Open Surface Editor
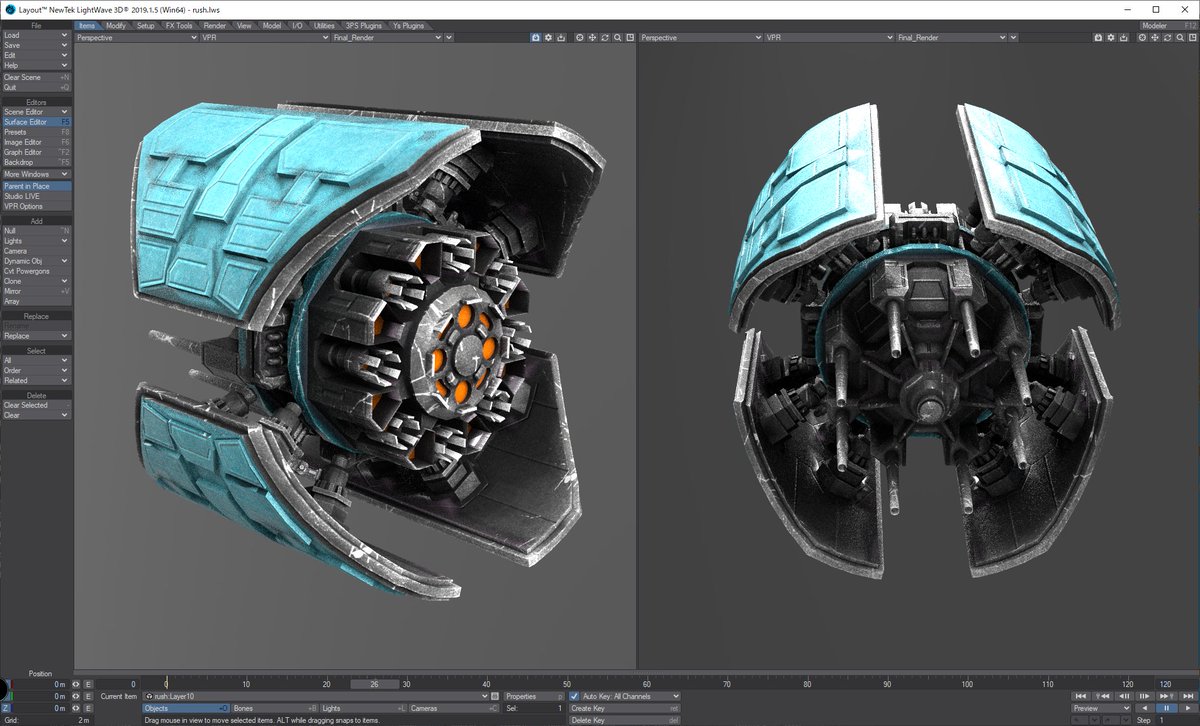Screen dimensions: 1200x726 point(36,122)
